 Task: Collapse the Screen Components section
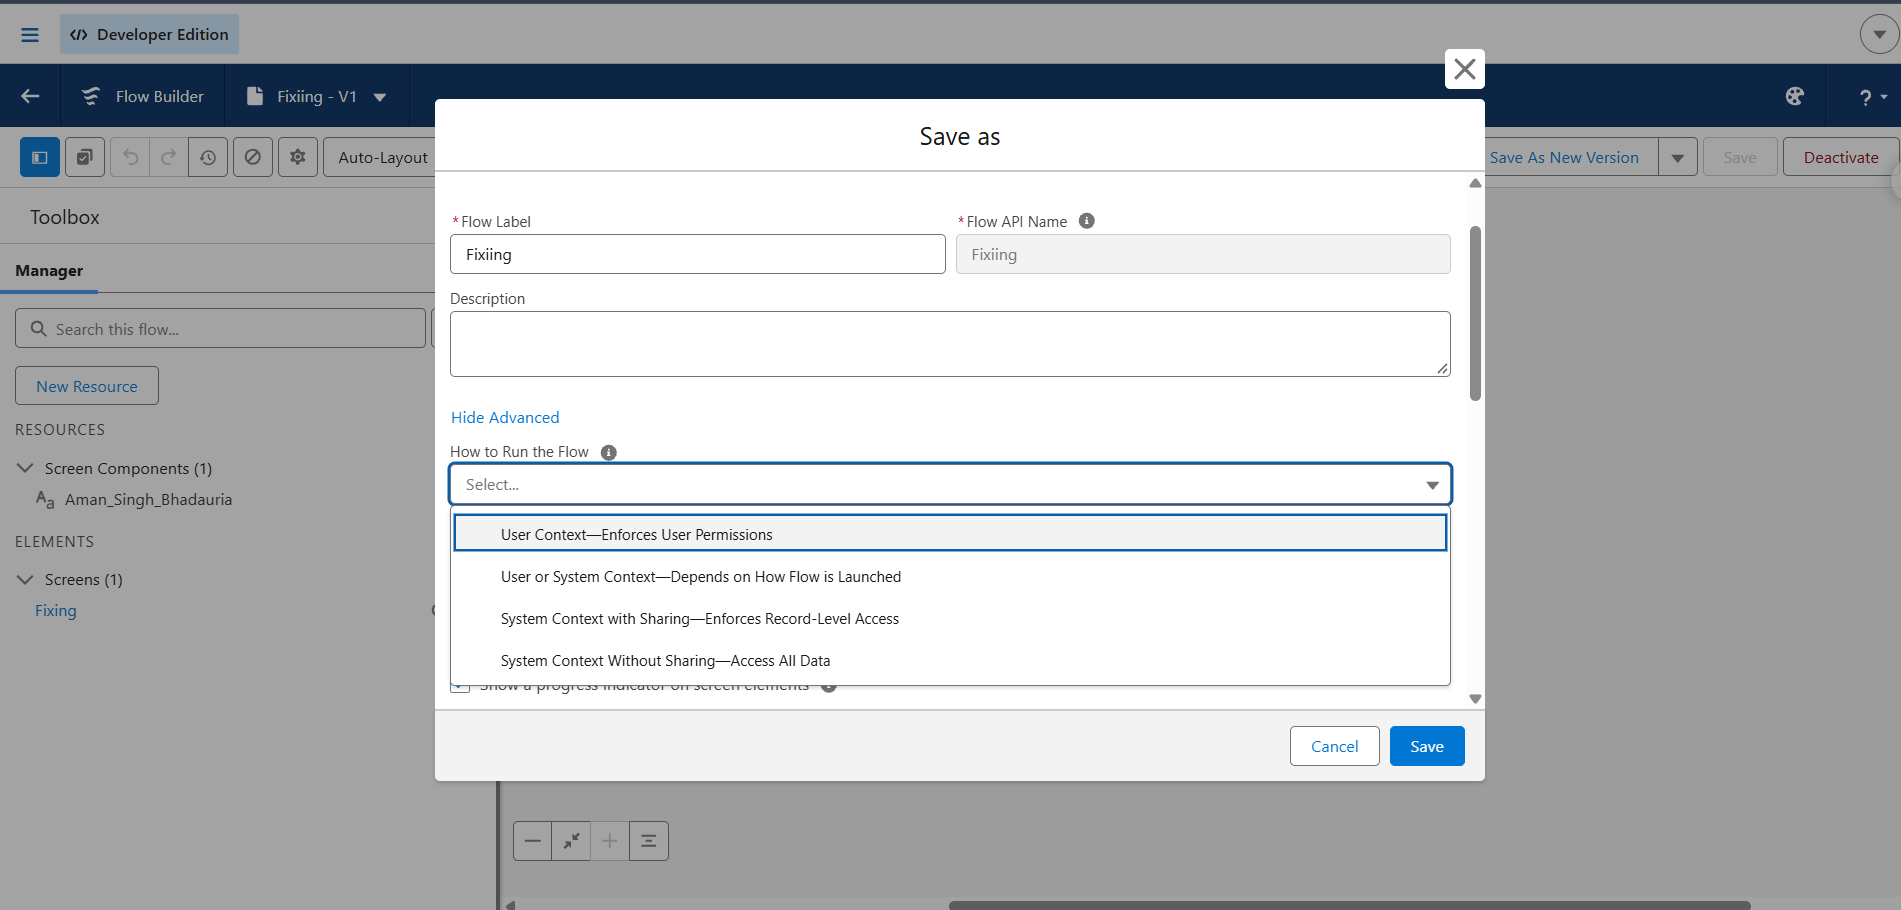click(x=26, y=468)
